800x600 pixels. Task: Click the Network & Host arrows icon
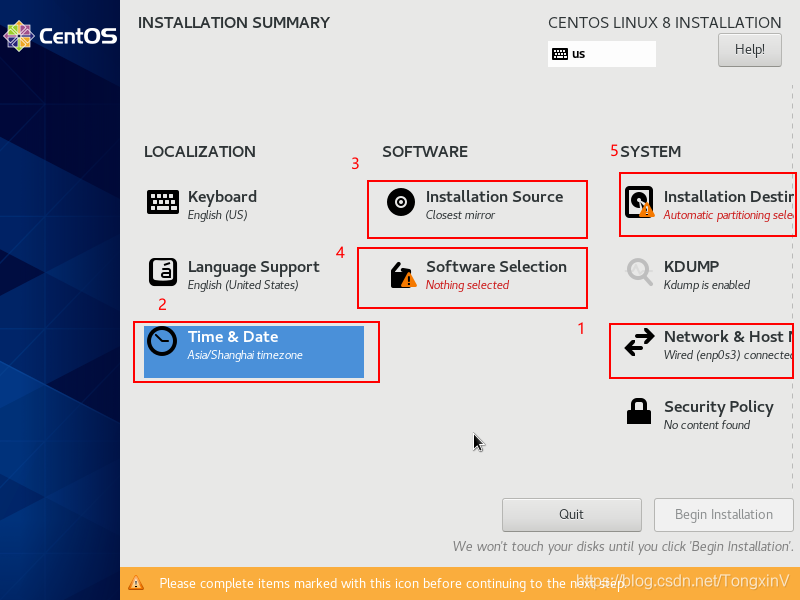click(639, 342)
